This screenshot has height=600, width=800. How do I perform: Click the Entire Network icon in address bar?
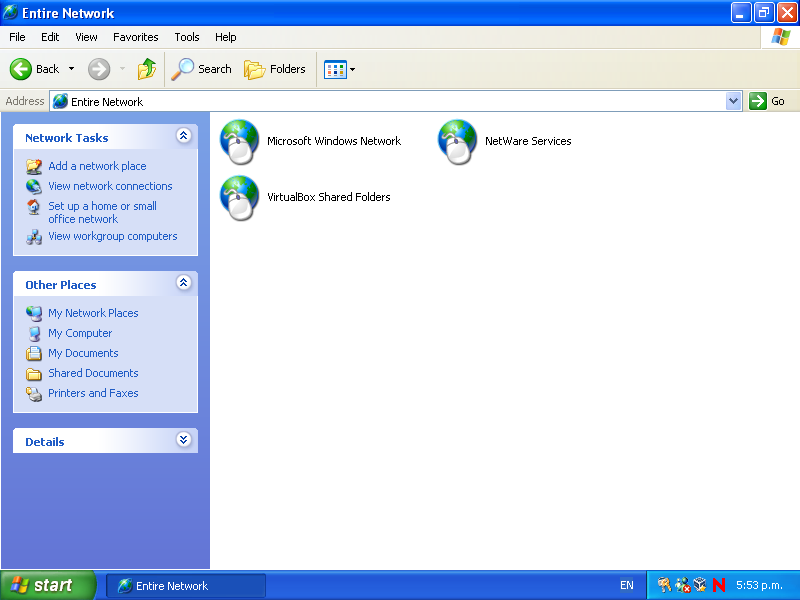point(60,102)
